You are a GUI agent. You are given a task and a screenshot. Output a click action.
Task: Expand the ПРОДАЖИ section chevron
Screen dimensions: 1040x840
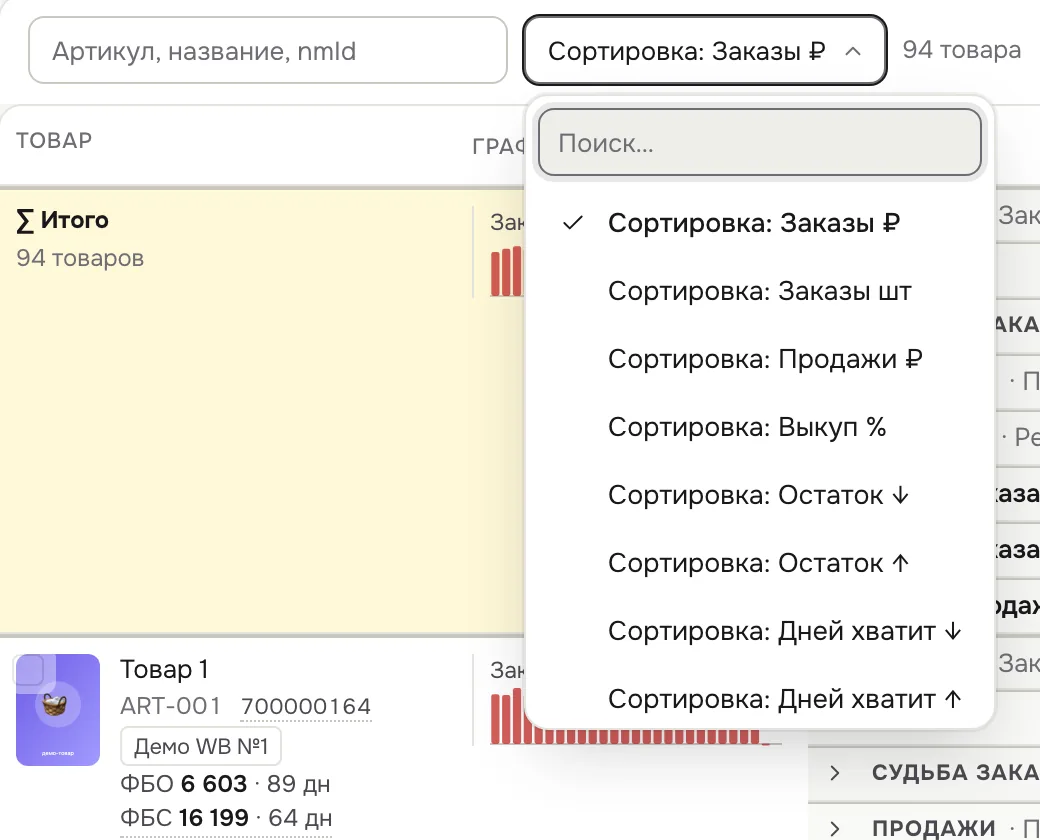[x=835, y=828]
